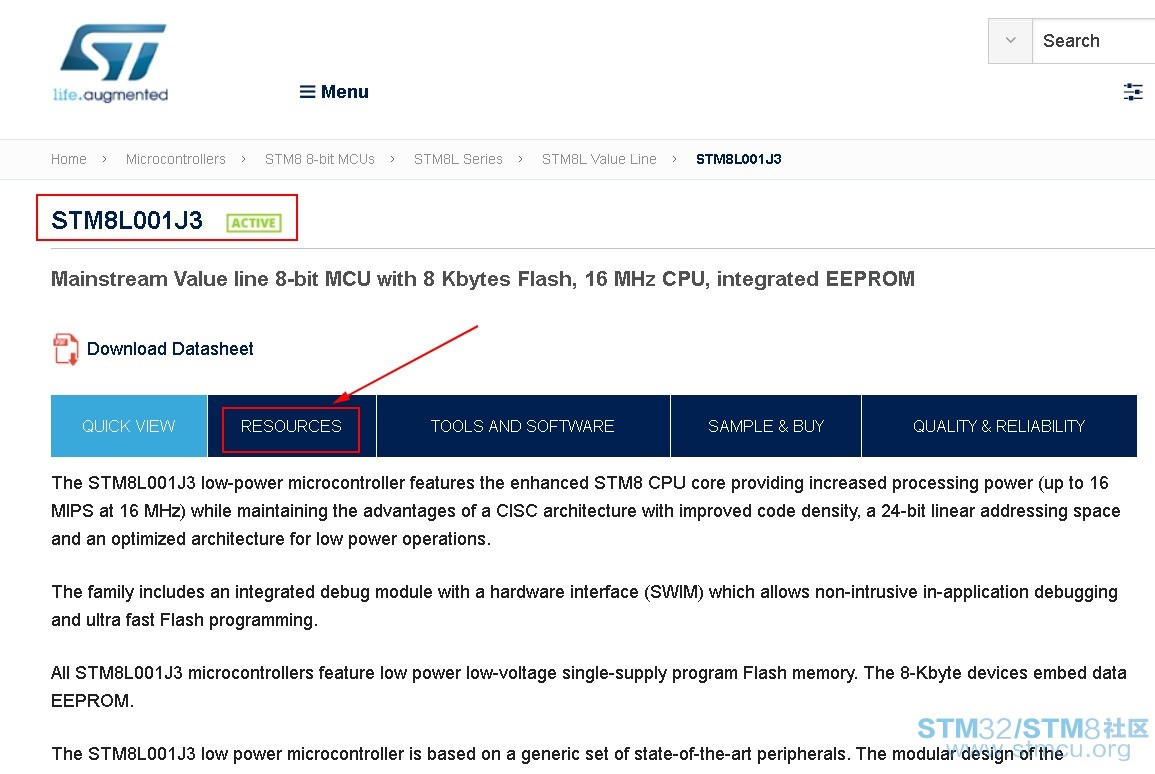The height and width of the screenshot is (774, 1155).
Task: Switch to the Quick View tab
Action: 129,426
